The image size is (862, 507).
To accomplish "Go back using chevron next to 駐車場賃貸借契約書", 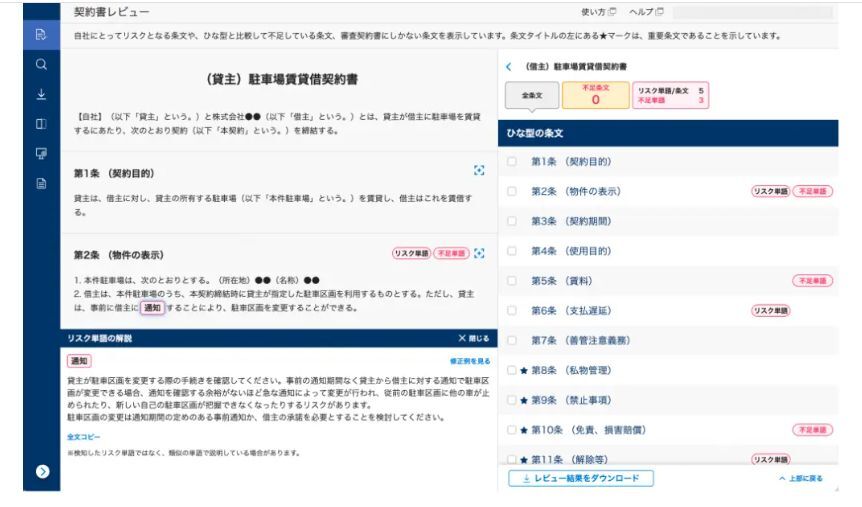I will click(509, 67).
